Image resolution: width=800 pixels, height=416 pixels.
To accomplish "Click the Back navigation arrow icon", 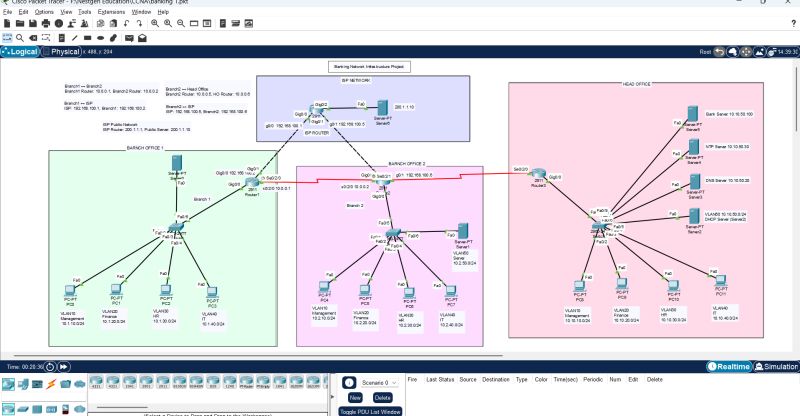I will coord(719,52).
